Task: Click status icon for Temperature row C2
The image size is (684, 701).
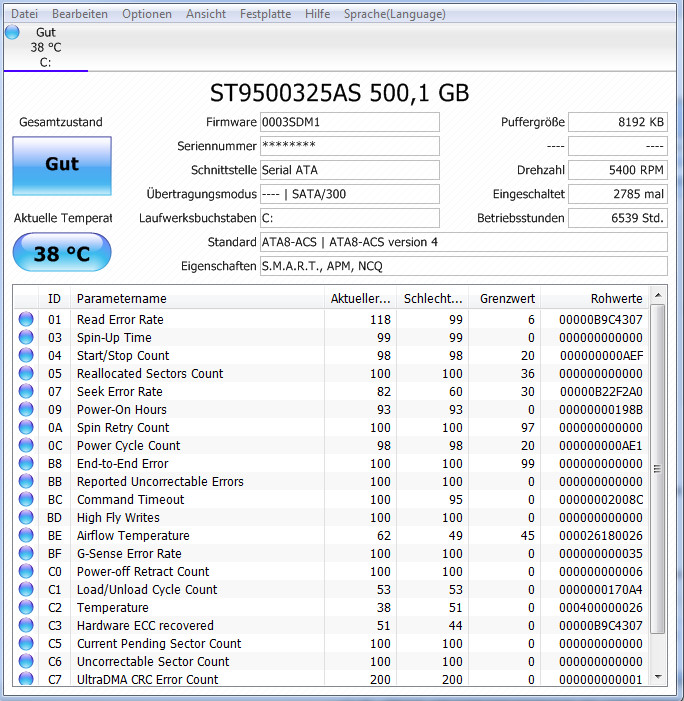Action: tap(26, 607)
